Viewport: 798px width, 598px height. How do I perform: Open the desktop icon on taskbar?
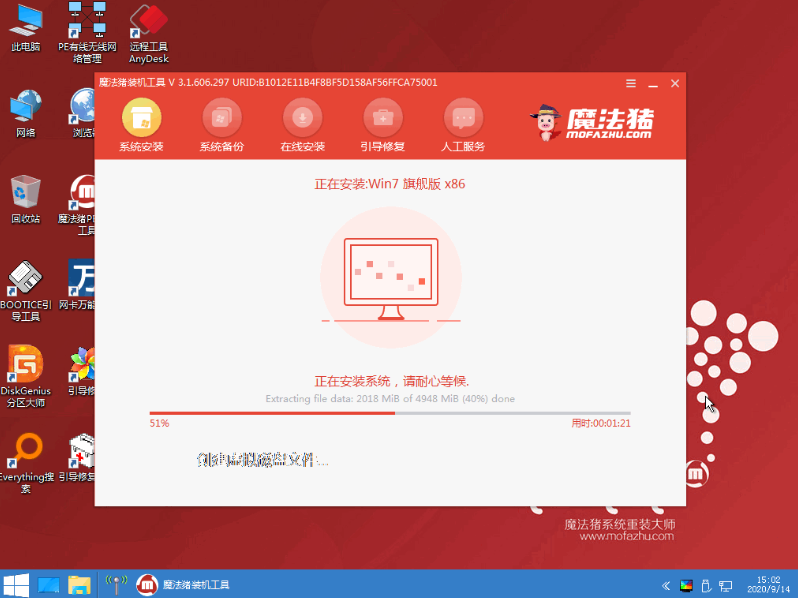pyautogui.click(x=49, y=585)
